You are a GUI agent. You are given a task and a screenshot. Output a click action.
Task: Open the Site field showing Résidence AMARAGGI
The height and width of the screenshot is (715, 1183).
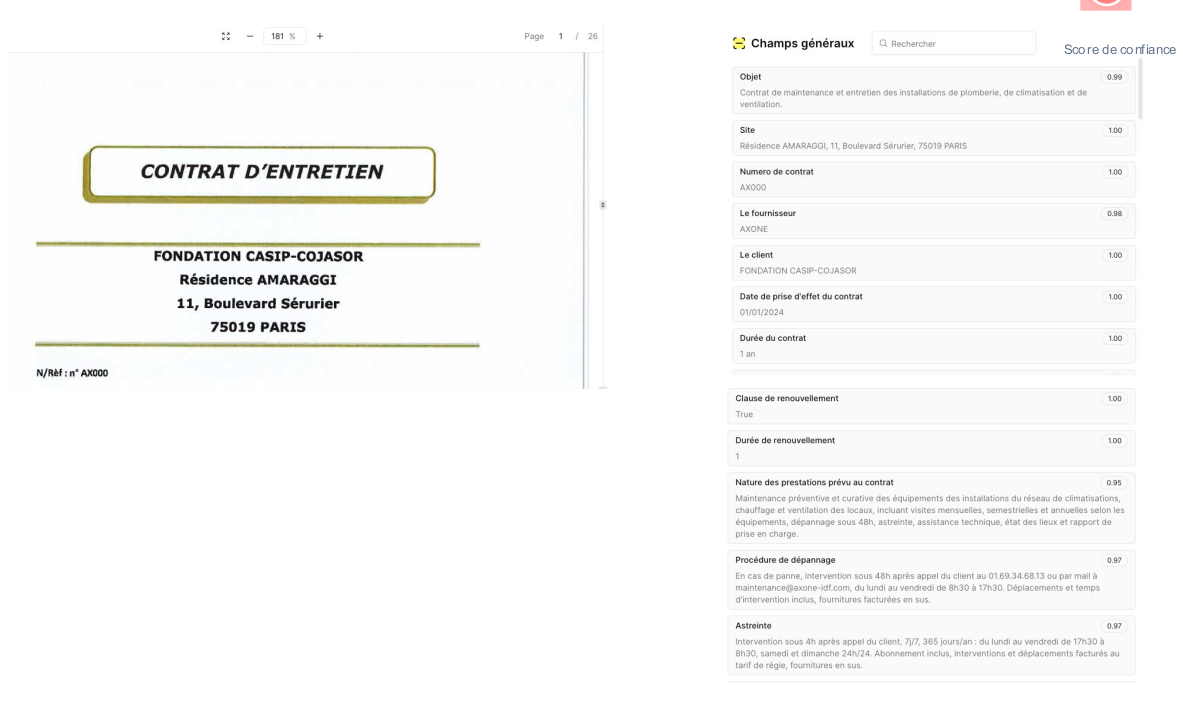[930, 137]
